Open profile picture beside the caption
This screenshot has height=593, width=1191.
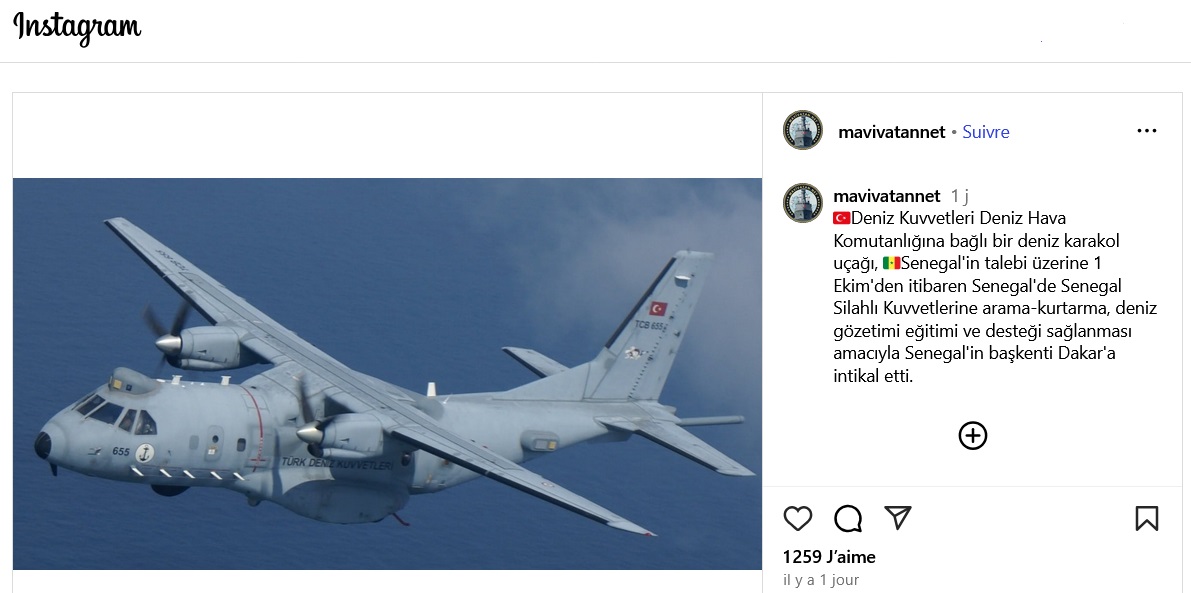(803, 203)
